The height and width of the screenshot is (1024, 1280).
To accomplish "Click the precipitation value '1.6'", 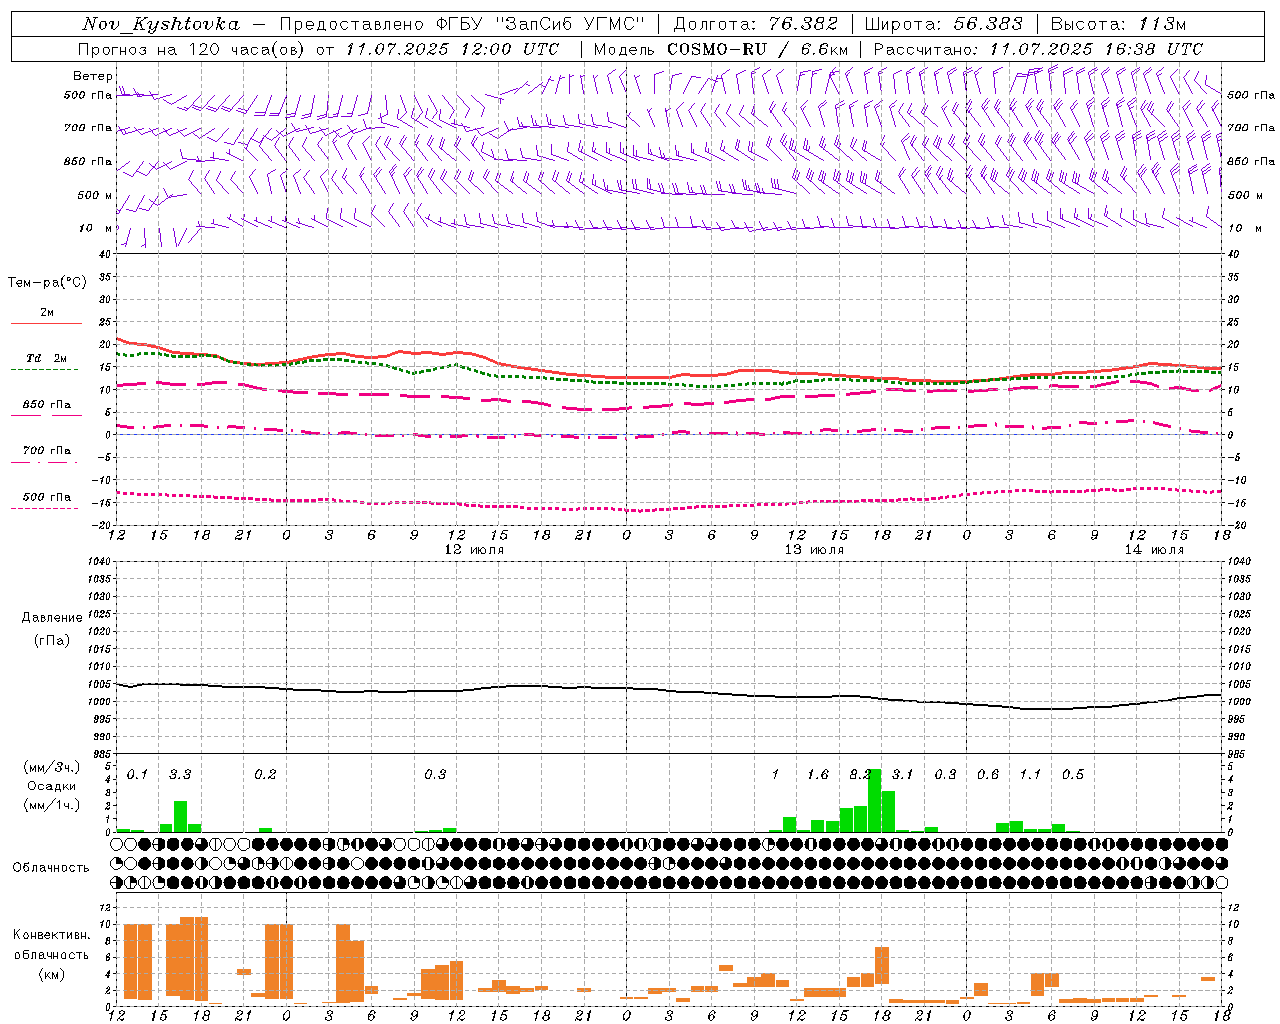I will (x=818, y=774).
